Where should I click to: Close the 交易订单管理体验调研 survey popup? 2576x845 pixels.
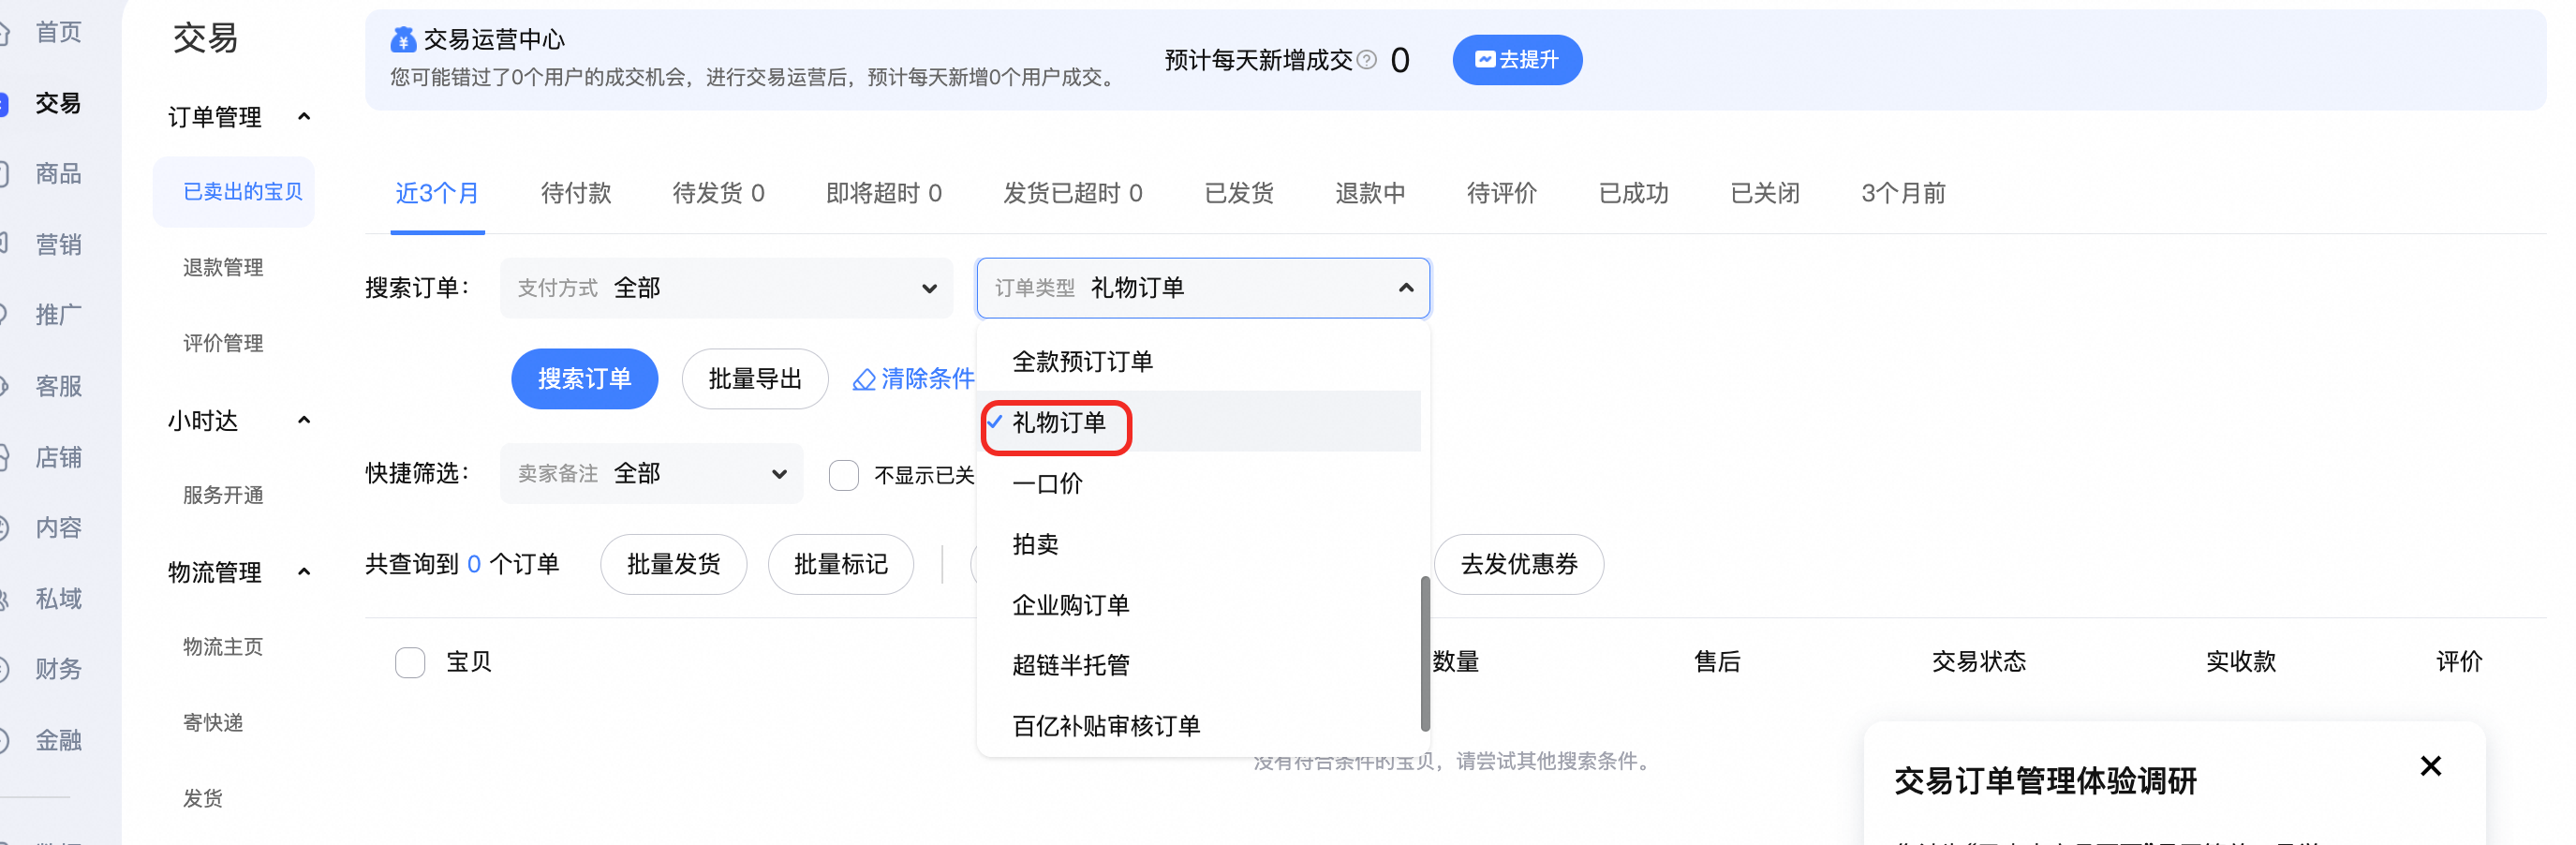pos(2431,766)
